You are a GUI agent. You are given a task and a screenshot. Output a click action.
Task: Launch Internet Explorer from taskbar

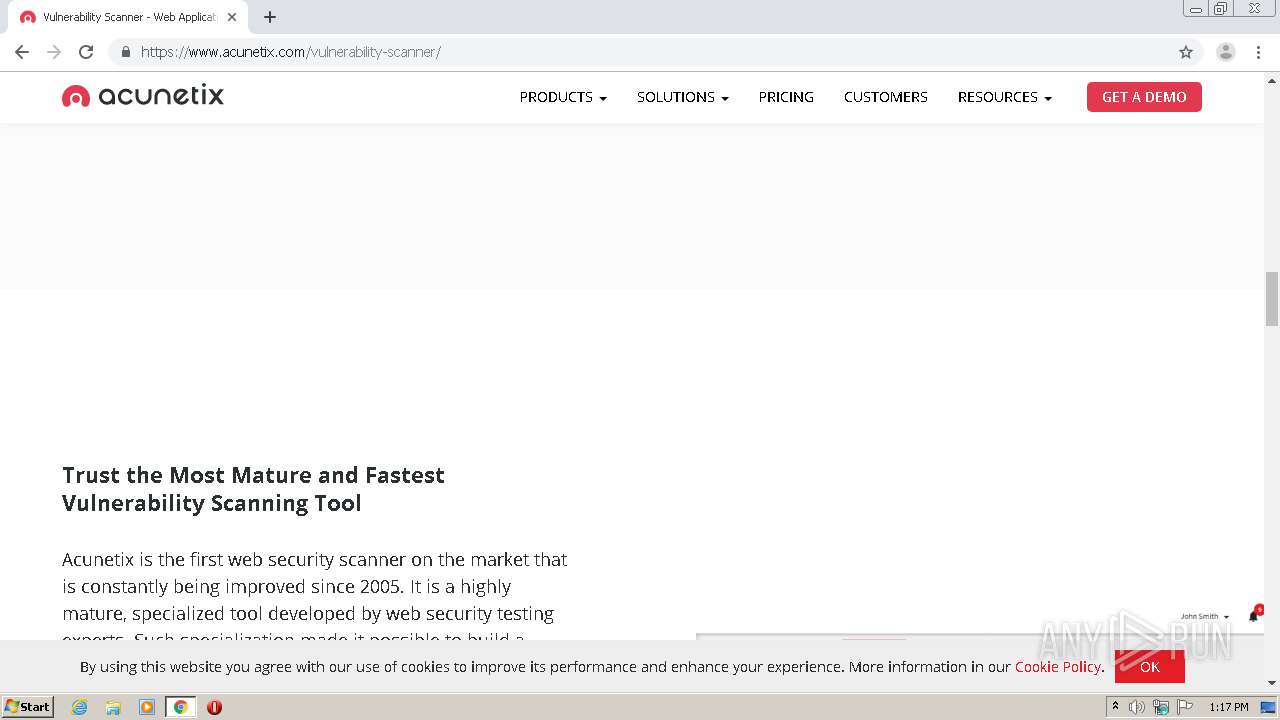pyautogui.click(x=80, y=707)
